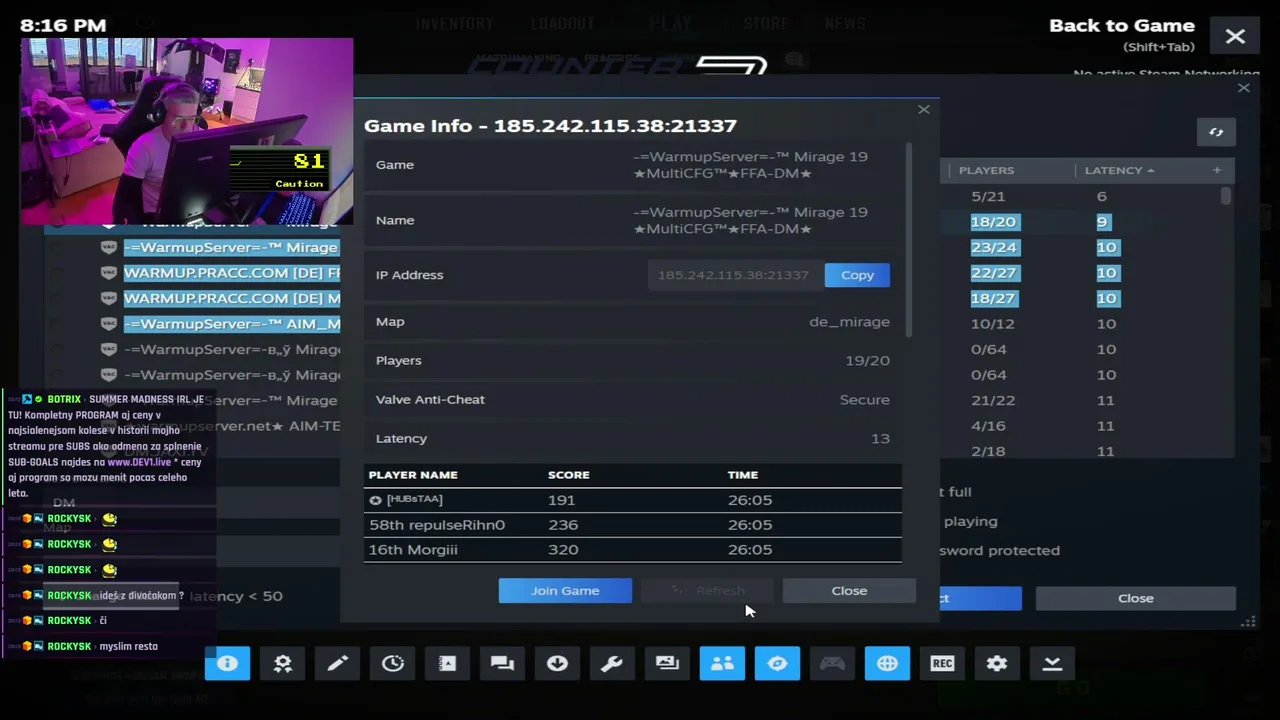Open the REC game recording icon
The width and height of the screenshot is (1280, 720).
pyautogui.click(x=942, y=663)
